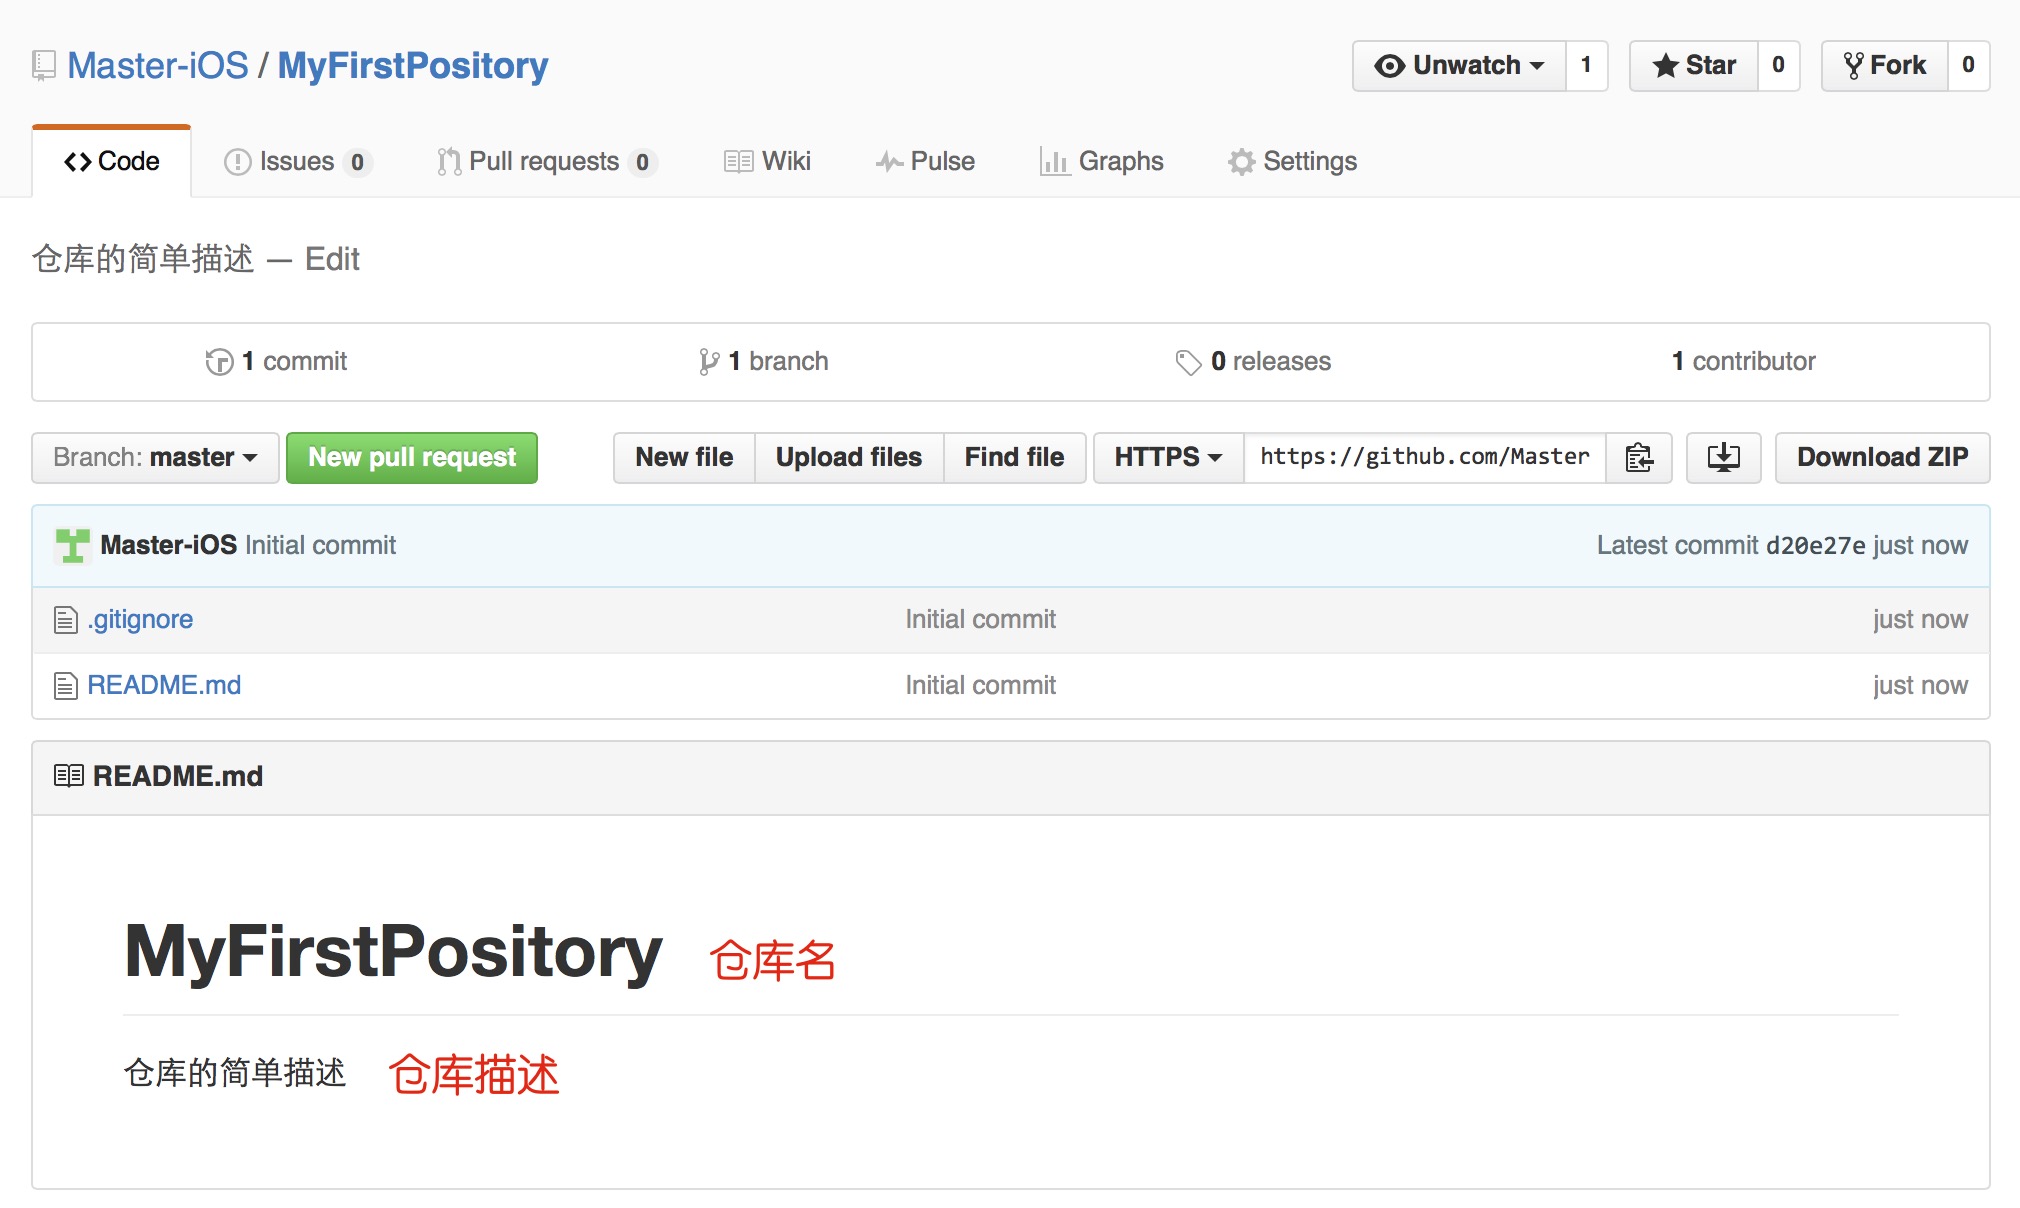View the 1 commit history
The height and width of the screenshot is (1208, 2020).
point(276,361)
